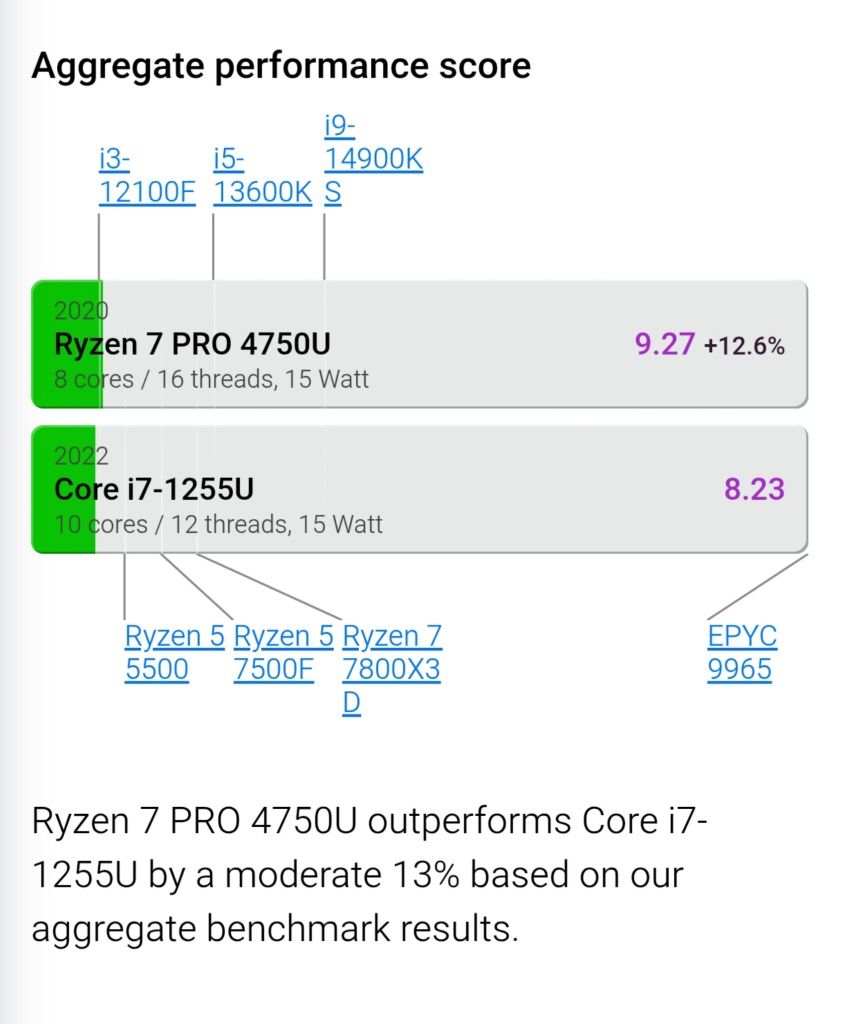
Task: Open the Ryzen 7 7800X3D link
Action: [392, 669]
